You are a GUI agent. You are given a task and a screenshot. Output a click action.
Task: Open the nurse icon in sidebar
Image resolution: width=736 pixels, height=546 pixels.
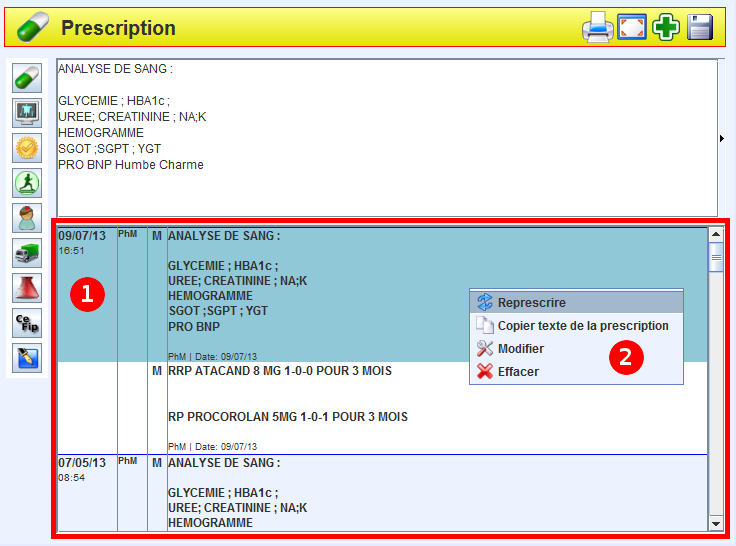(x=26, y=218)
